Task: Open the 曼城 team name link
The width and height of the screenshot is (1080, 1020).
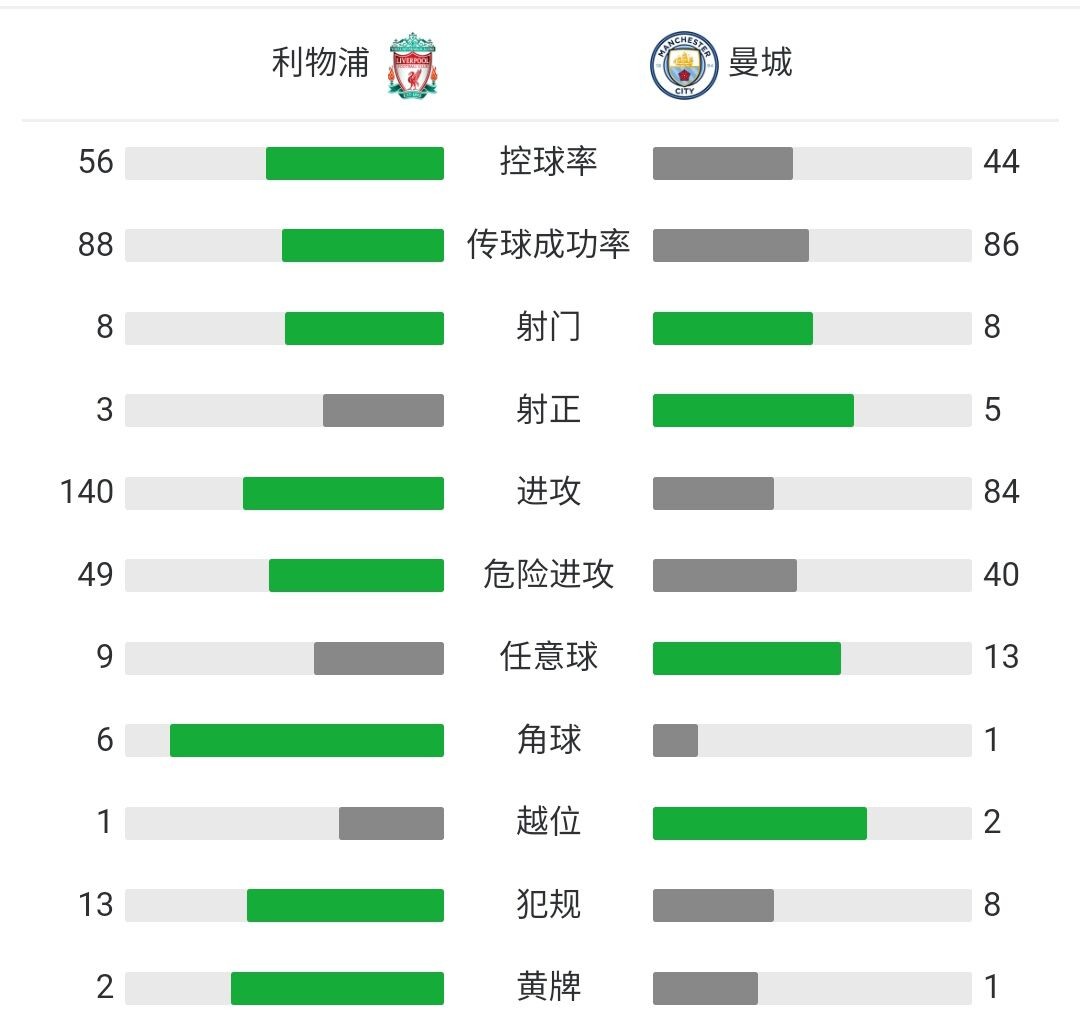Action: point(760,63)
